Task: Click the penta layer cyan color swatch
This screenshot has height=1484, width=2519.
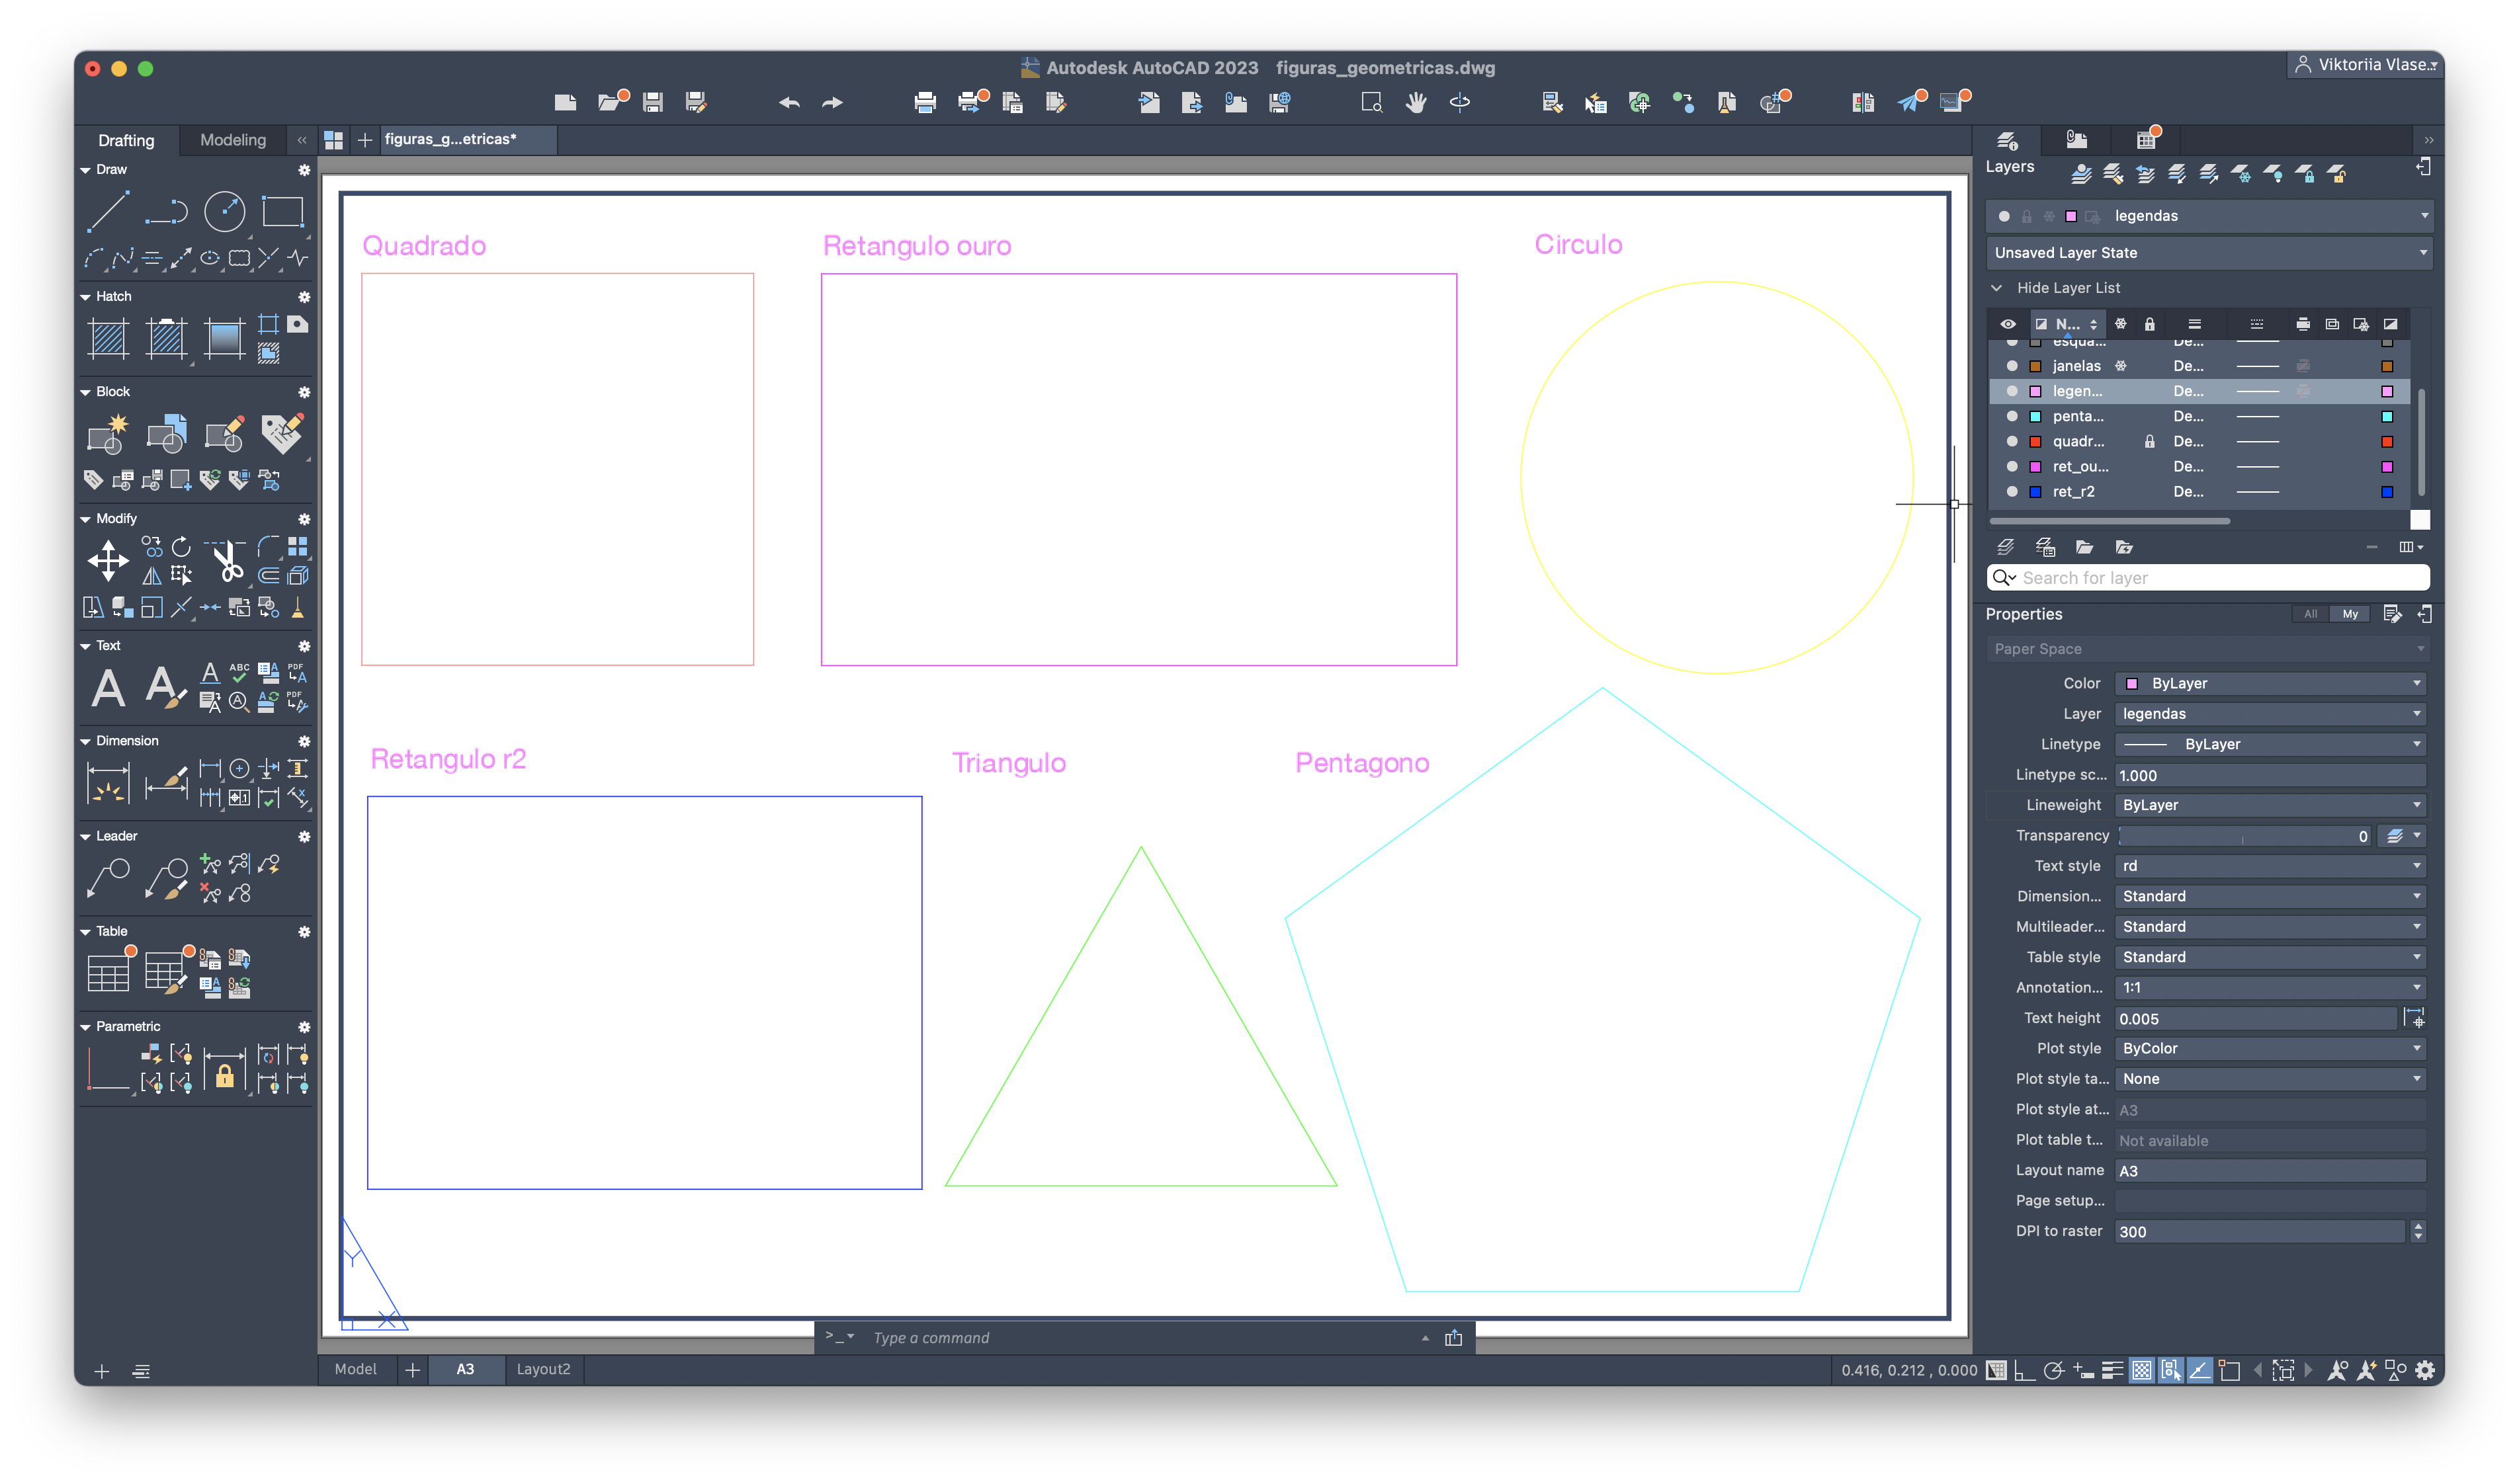Action: click(2034, 417)
